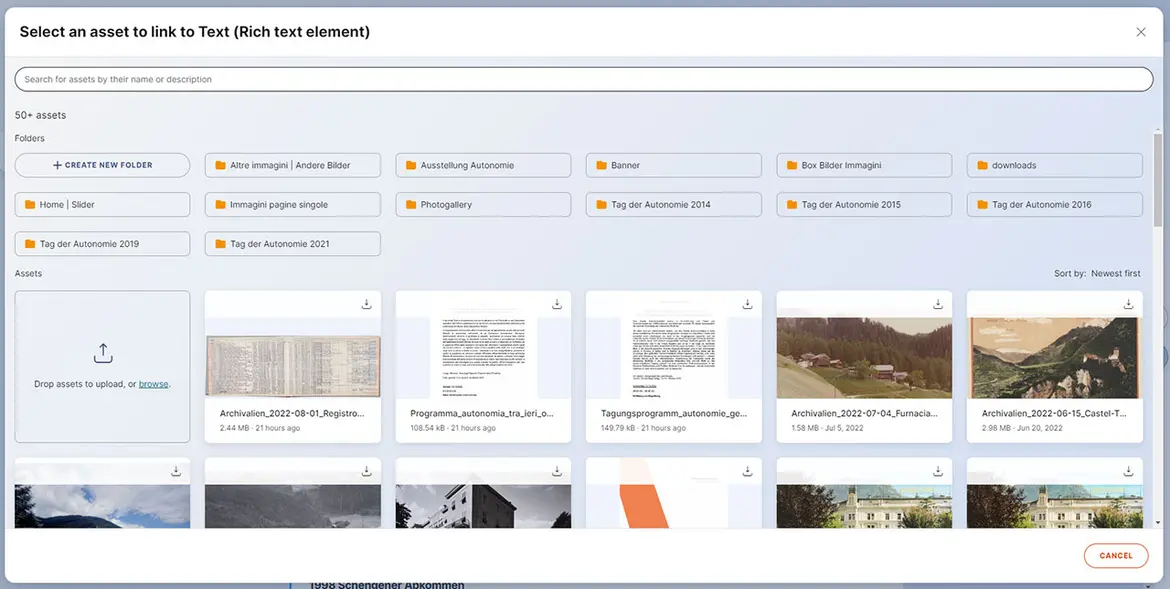Download the Programma_autonomia document
This screenshot has width=1170, height=589.
point(557,304)
